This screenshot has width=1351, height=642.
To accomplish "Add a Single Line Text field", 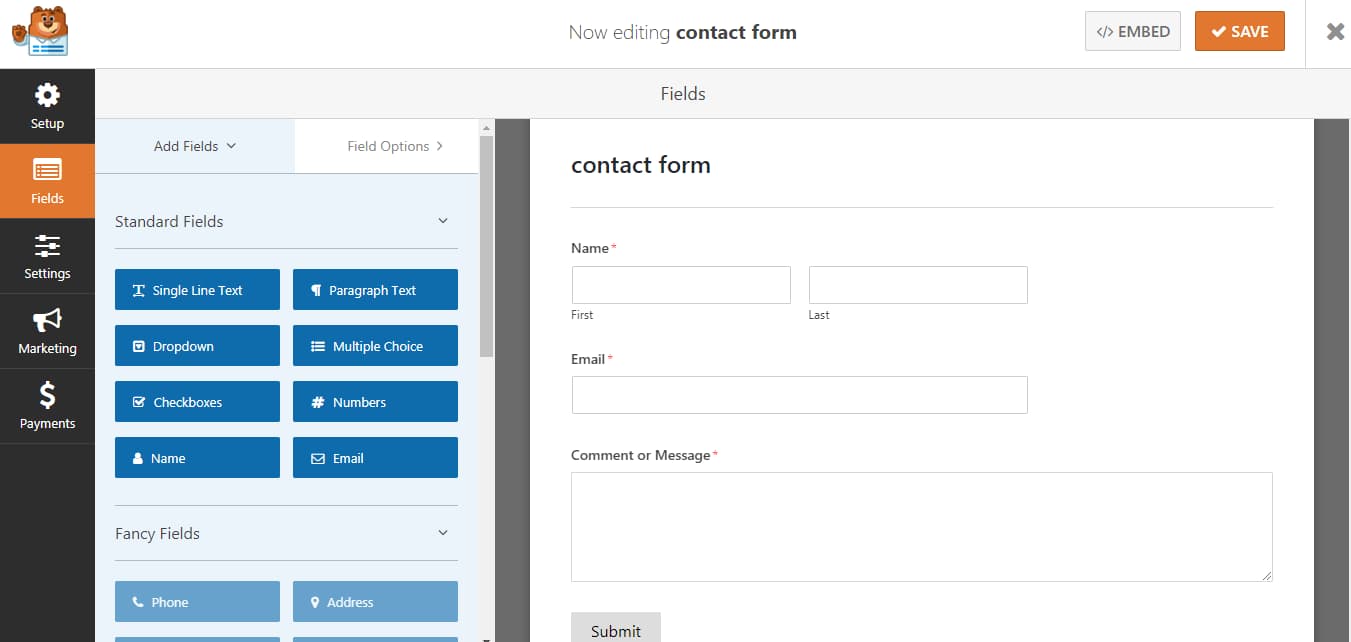I will pos(197,289).
